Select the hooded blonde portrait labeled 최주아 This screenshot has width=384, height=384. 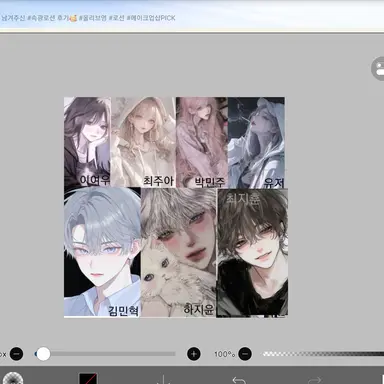point(143,142)
